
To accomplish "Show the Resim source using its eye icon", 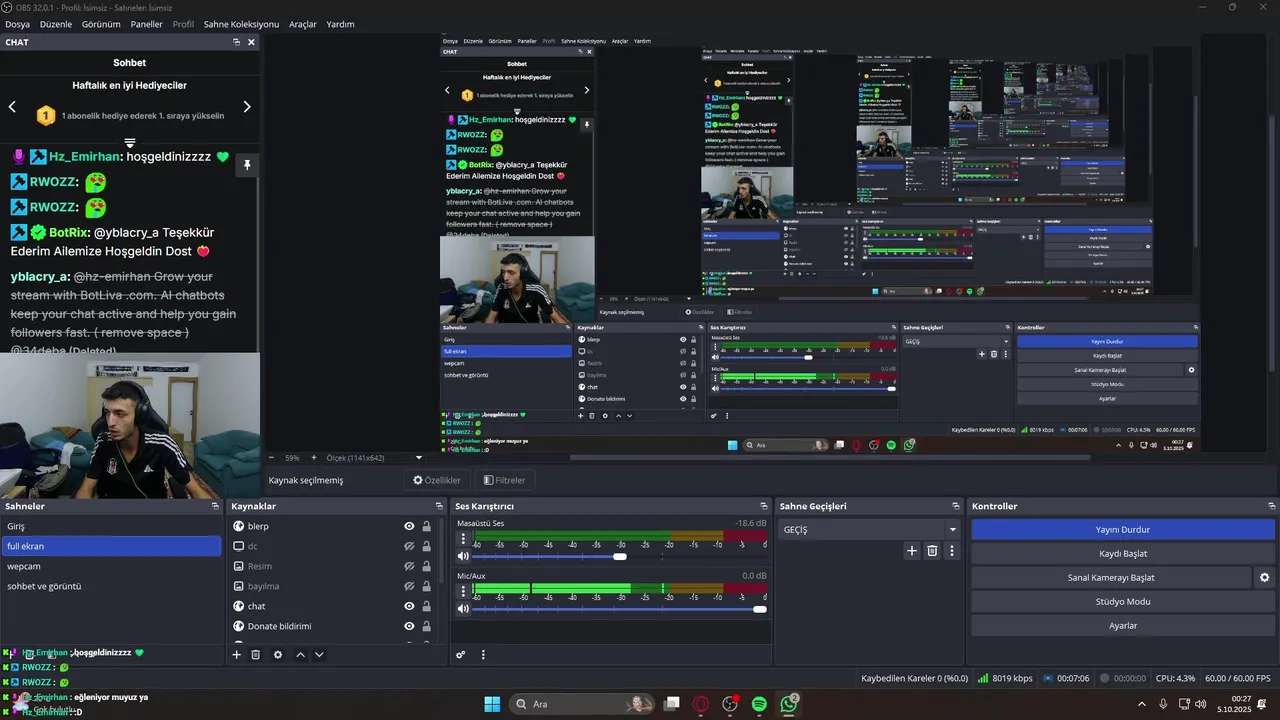I will (x=409, y=566).
